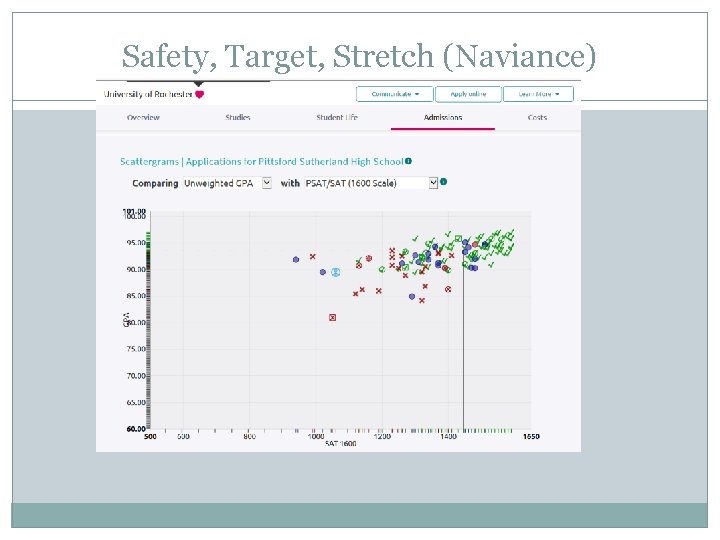Select the Admissions tab
The width and height of the screenshot is (720, 540).
pyautogui.click(x=443, y=118)
